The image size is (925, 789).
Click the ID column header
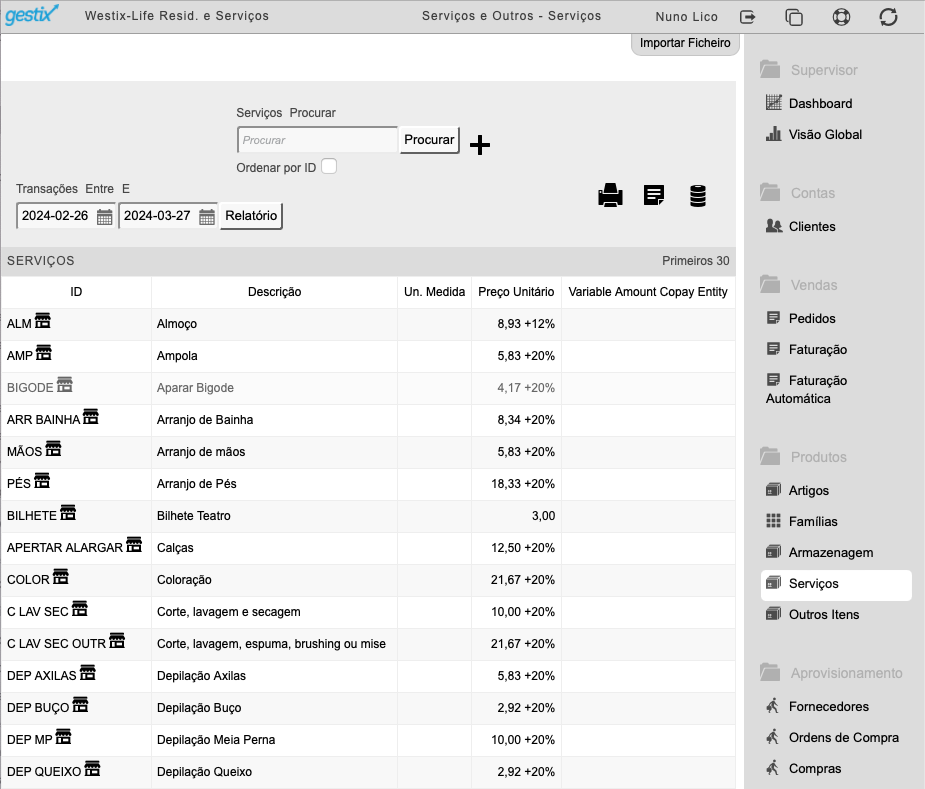76,292
